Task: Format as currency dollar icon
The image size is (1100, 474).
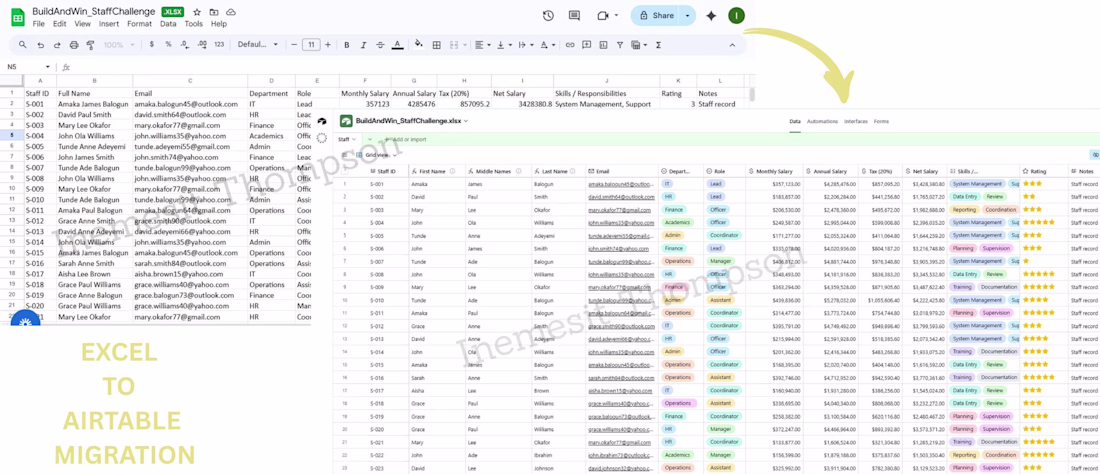Action: (152, 45)
